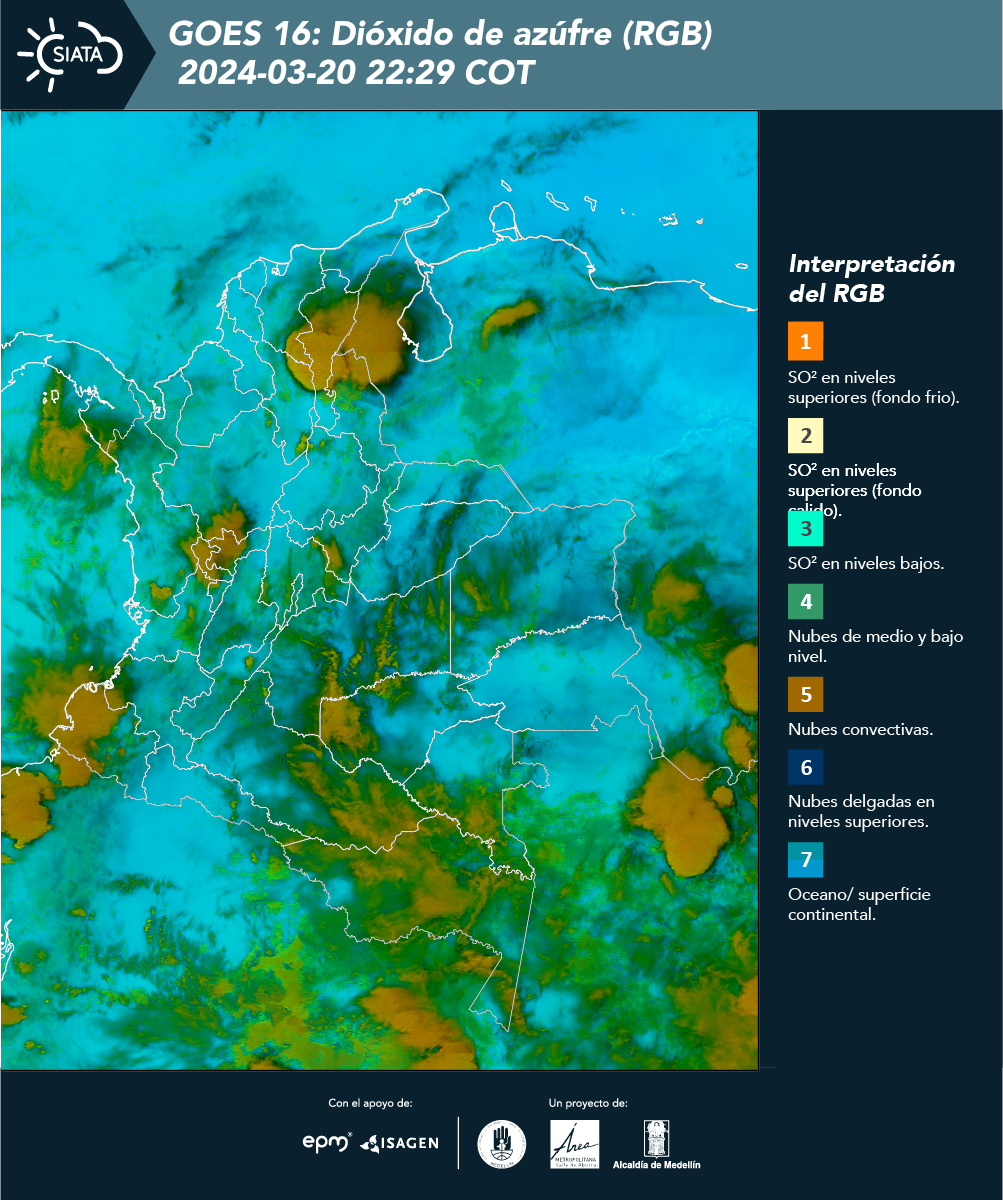The image size is (1003, 1200).
Task: Click the ISAGEN logo in the footer
Action: [399, 1143]
